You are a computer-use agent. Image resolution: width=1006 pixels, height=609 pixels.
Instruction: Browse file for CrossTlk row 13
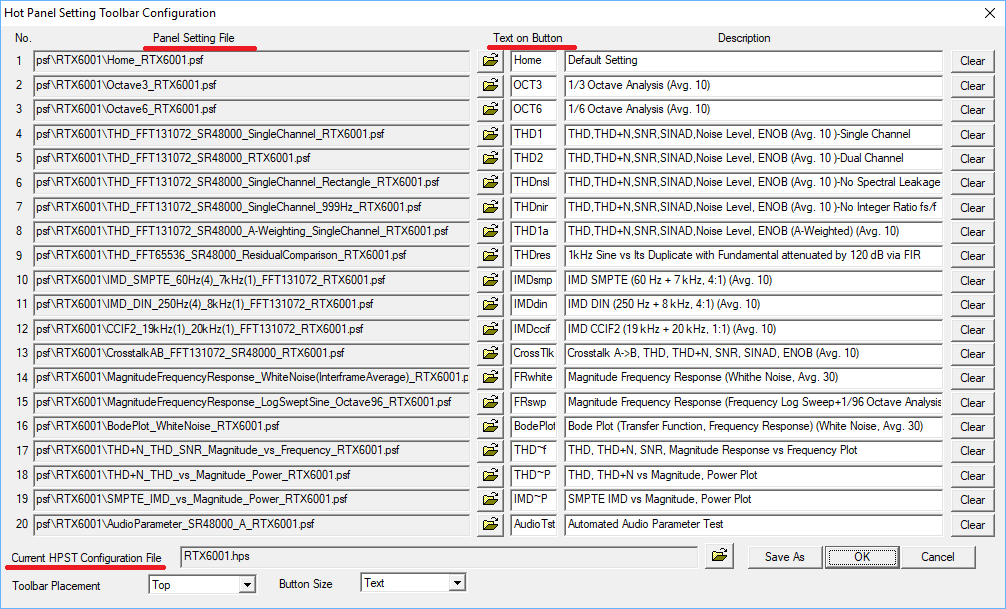490,354
